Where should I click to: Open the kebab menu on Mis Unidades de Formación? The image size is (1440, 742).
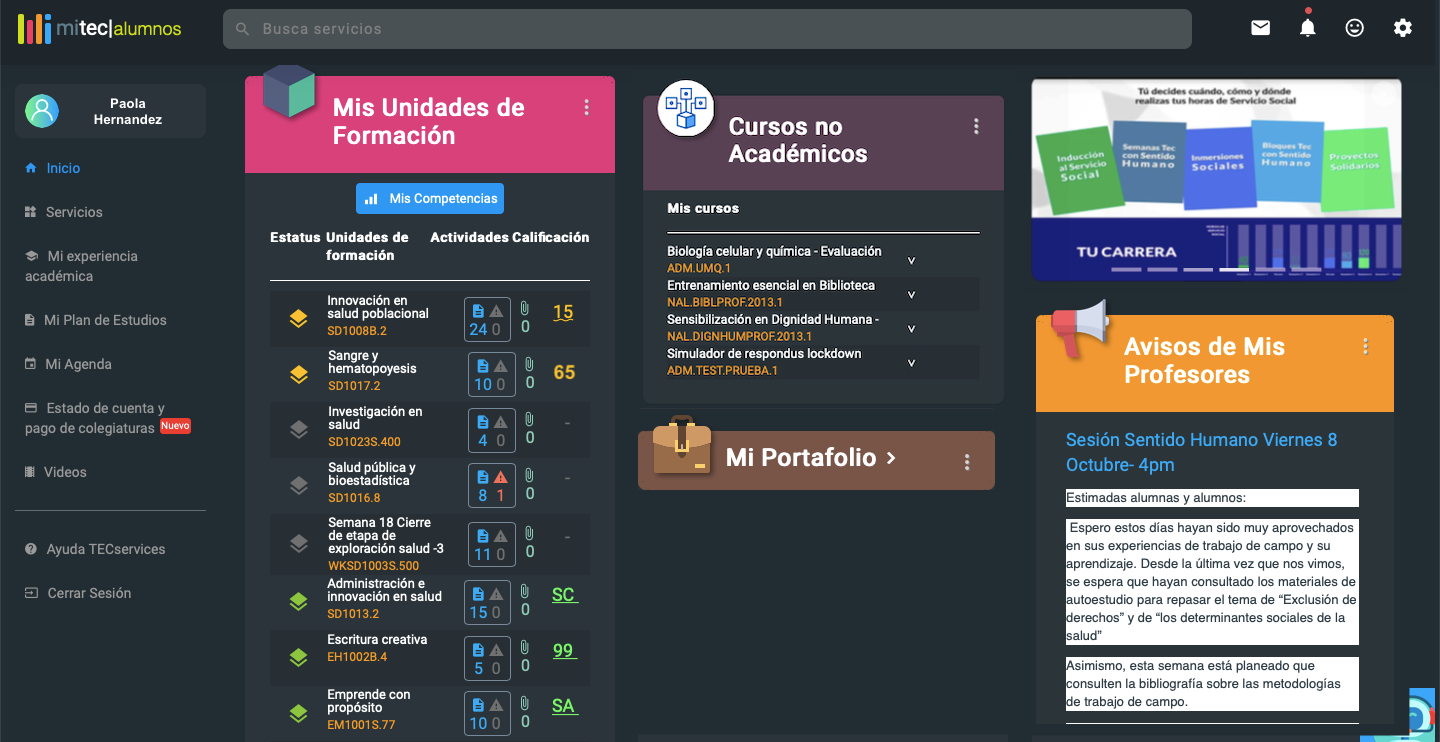[586, 107]
